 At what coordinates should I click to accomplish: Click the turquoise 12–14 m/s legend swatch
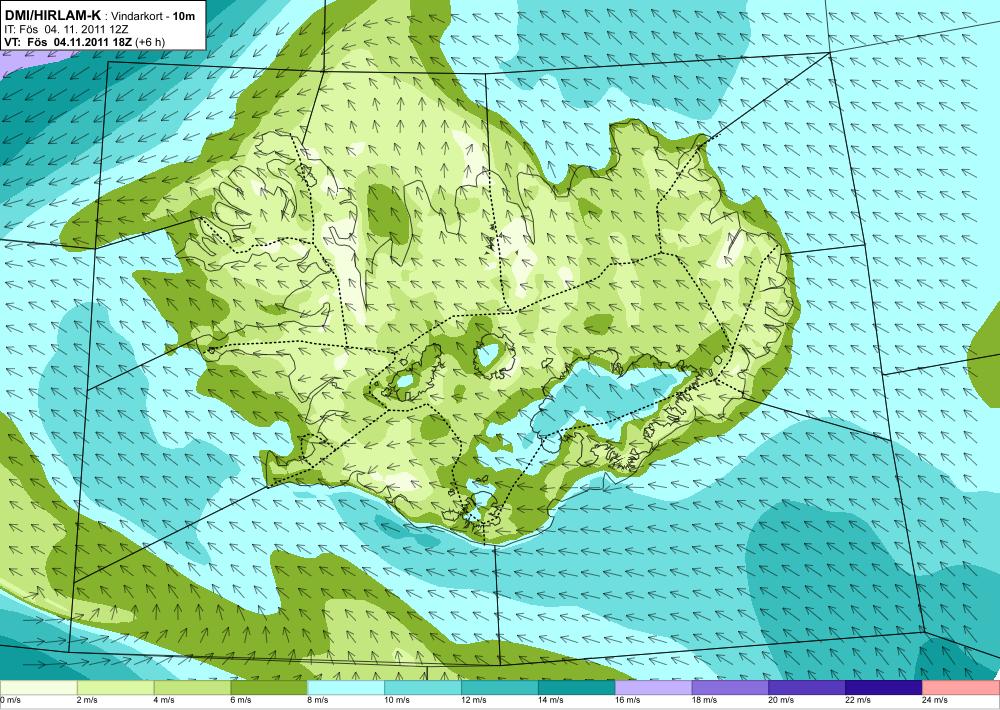click(499, 688)
